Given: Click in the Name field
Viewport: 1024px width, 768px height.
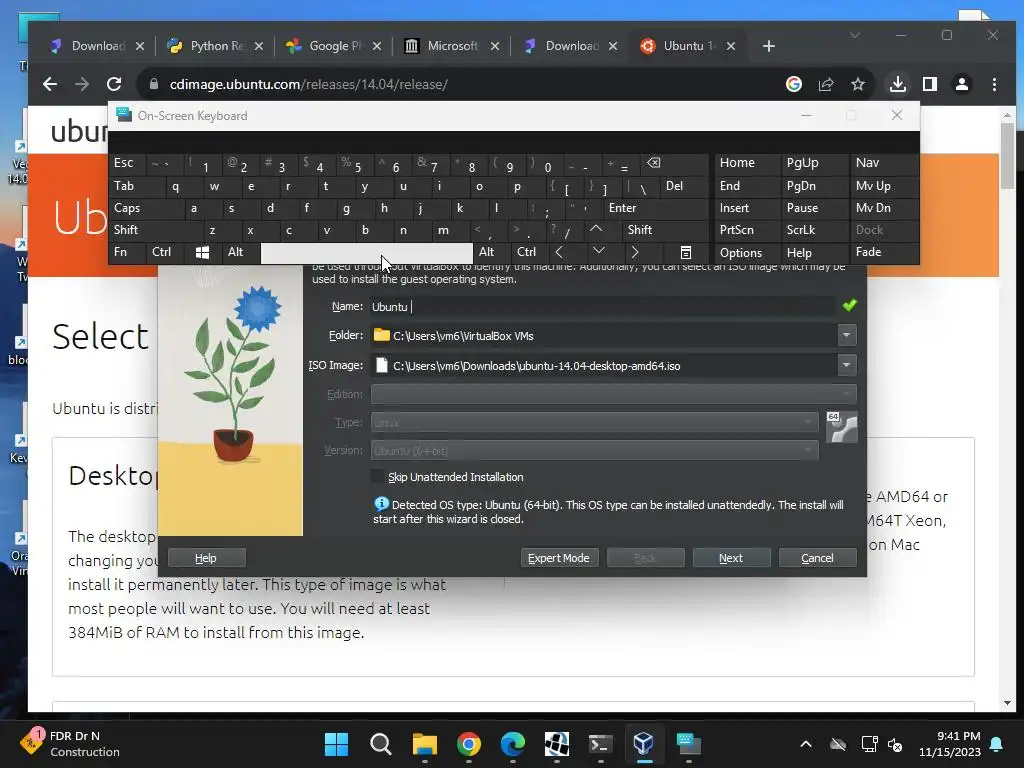Looking at the screenshot, I should click(603, 306).
